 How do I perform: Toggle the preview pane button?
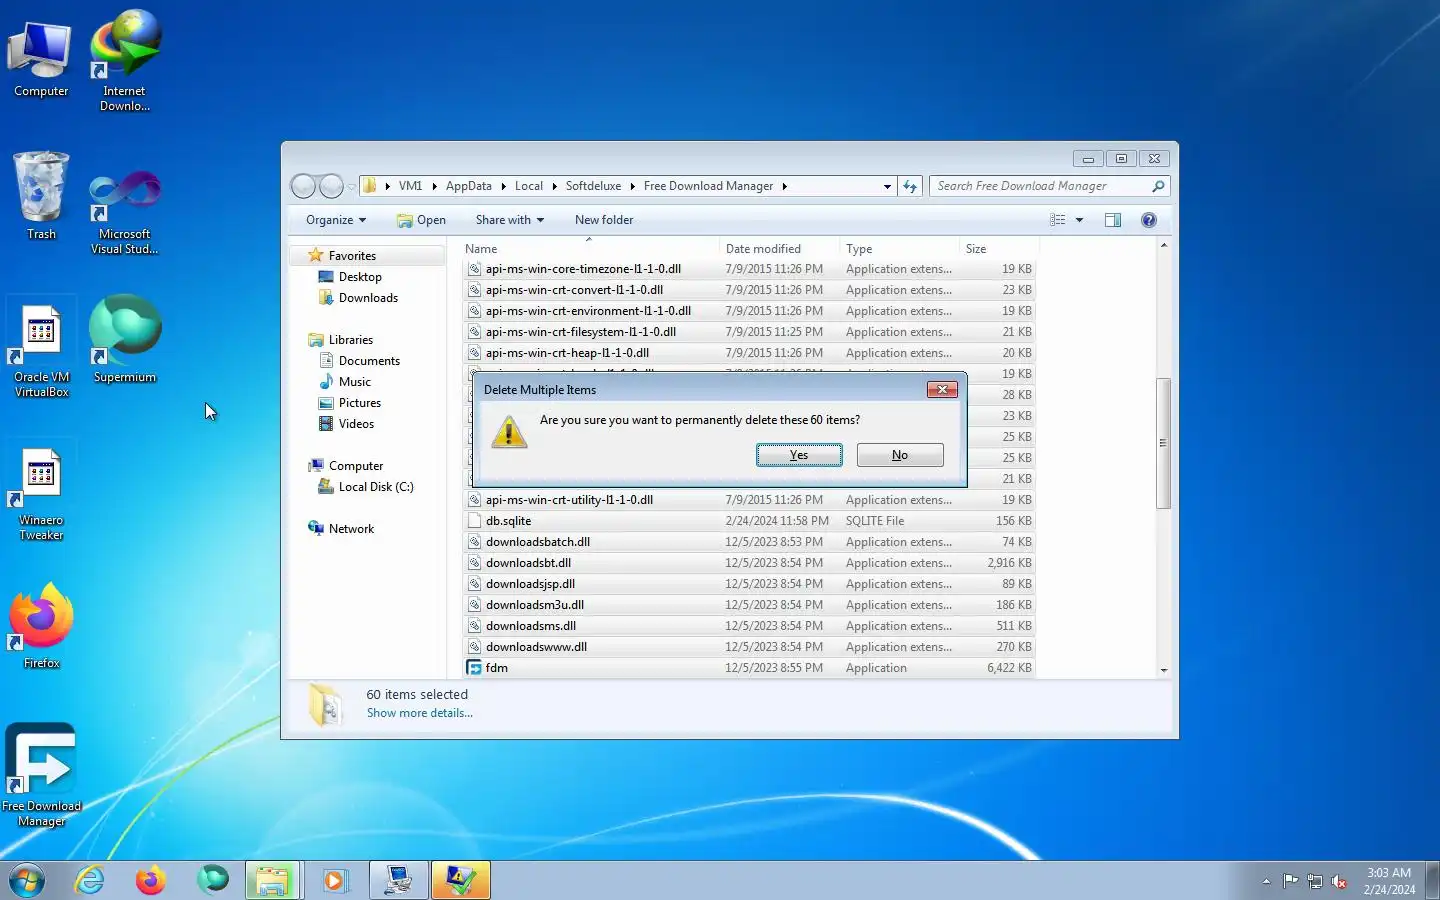(x=1113, y=220)
